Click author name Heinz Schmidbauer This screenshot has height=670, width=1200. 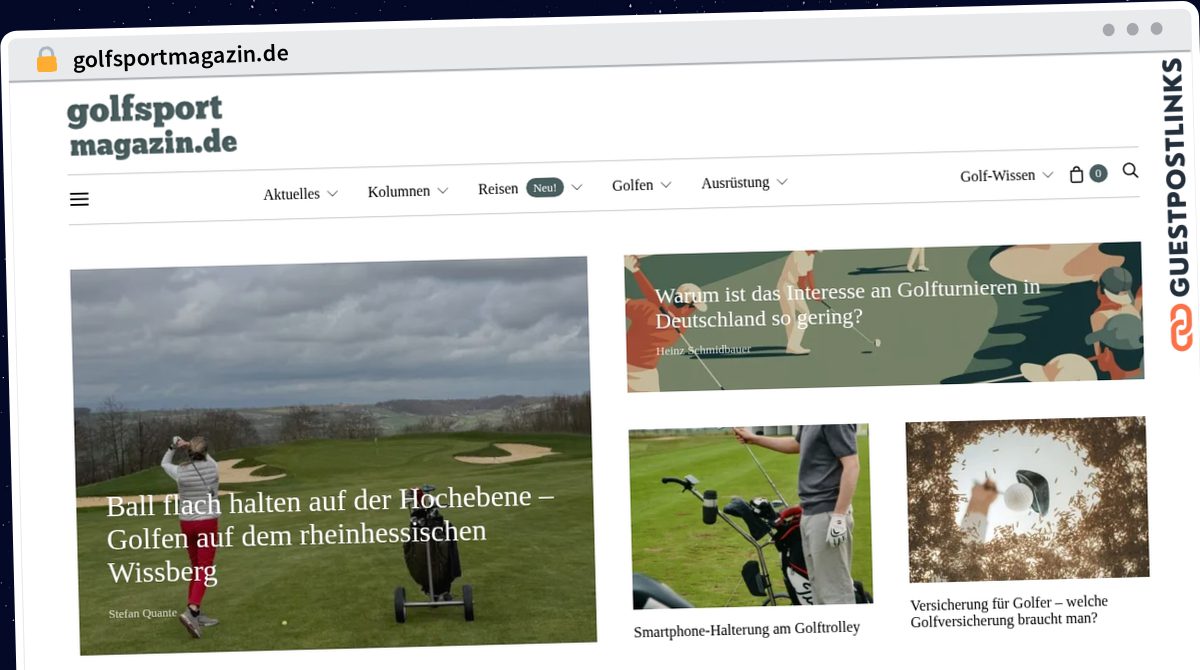tap(703, 350)
